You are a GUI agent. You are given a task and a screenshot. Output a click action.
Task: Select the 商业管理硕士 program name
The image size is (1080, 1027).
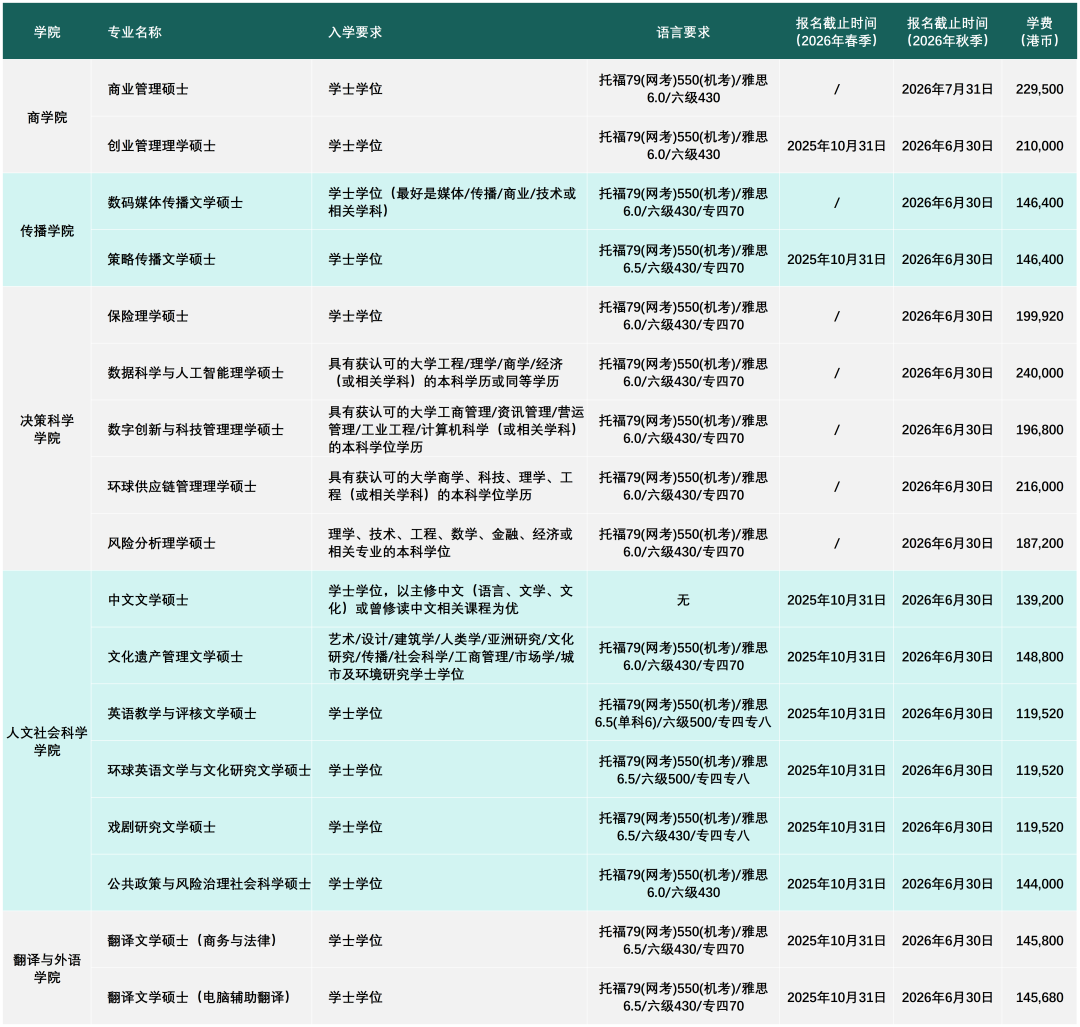tap(148, 89)
